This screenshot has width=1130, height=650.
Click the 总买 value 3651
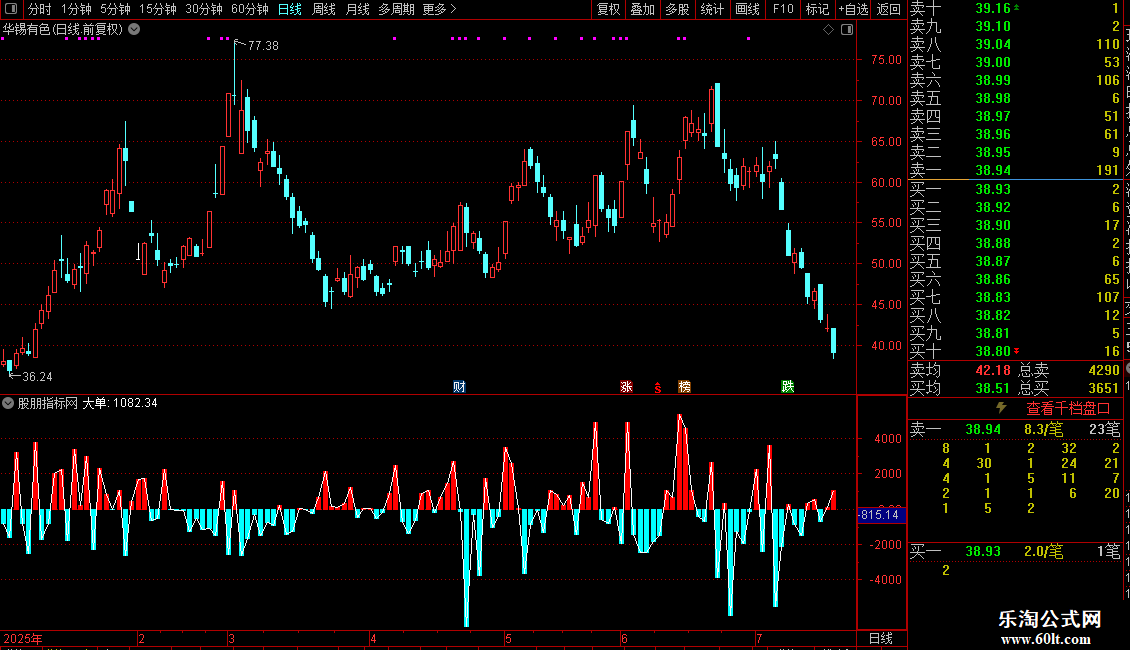tap(1104, 388)
